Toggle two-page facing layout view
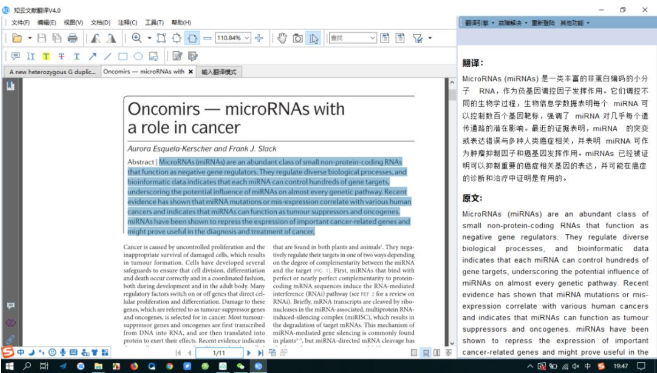The width and height of the screenshot is (657, 373). click(437, 353)
